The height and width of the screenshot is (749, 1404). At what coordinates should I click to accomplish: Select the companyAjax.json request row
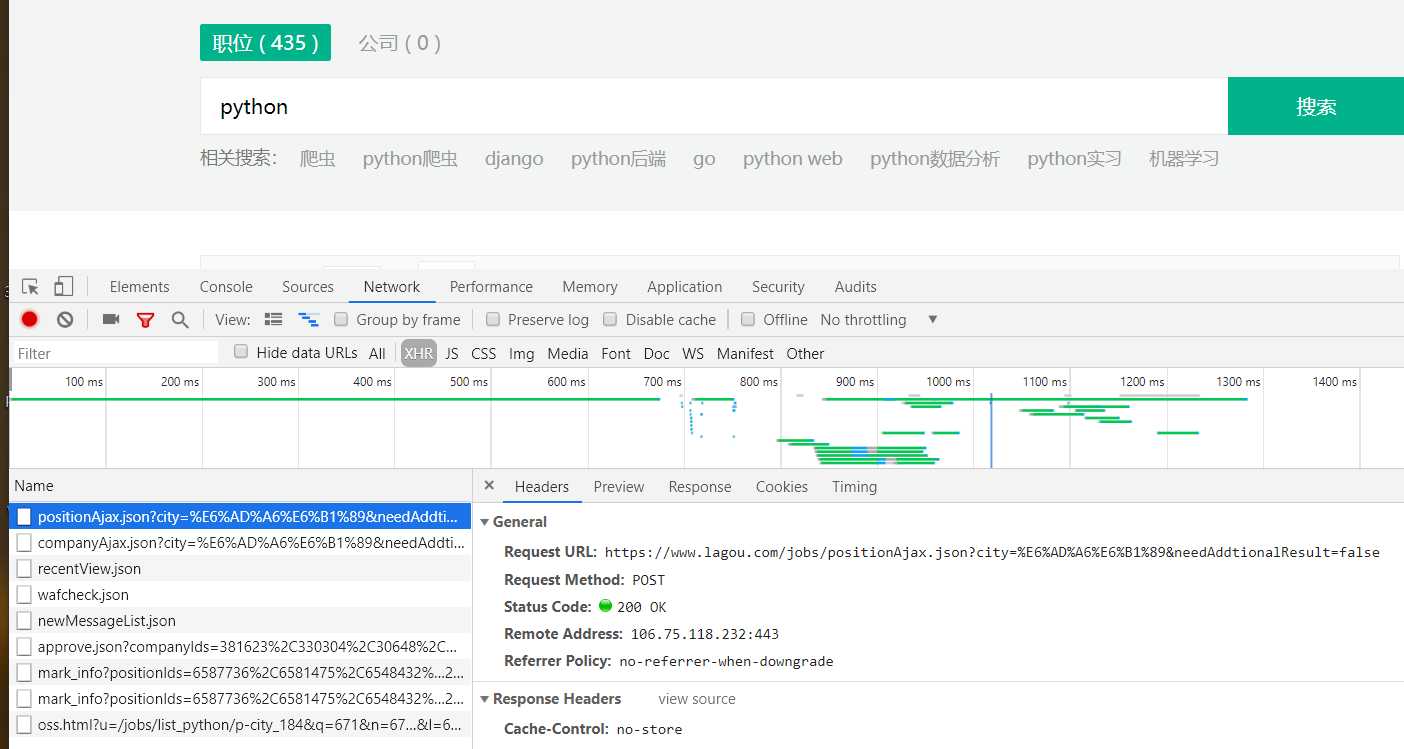tap(240, 542)
